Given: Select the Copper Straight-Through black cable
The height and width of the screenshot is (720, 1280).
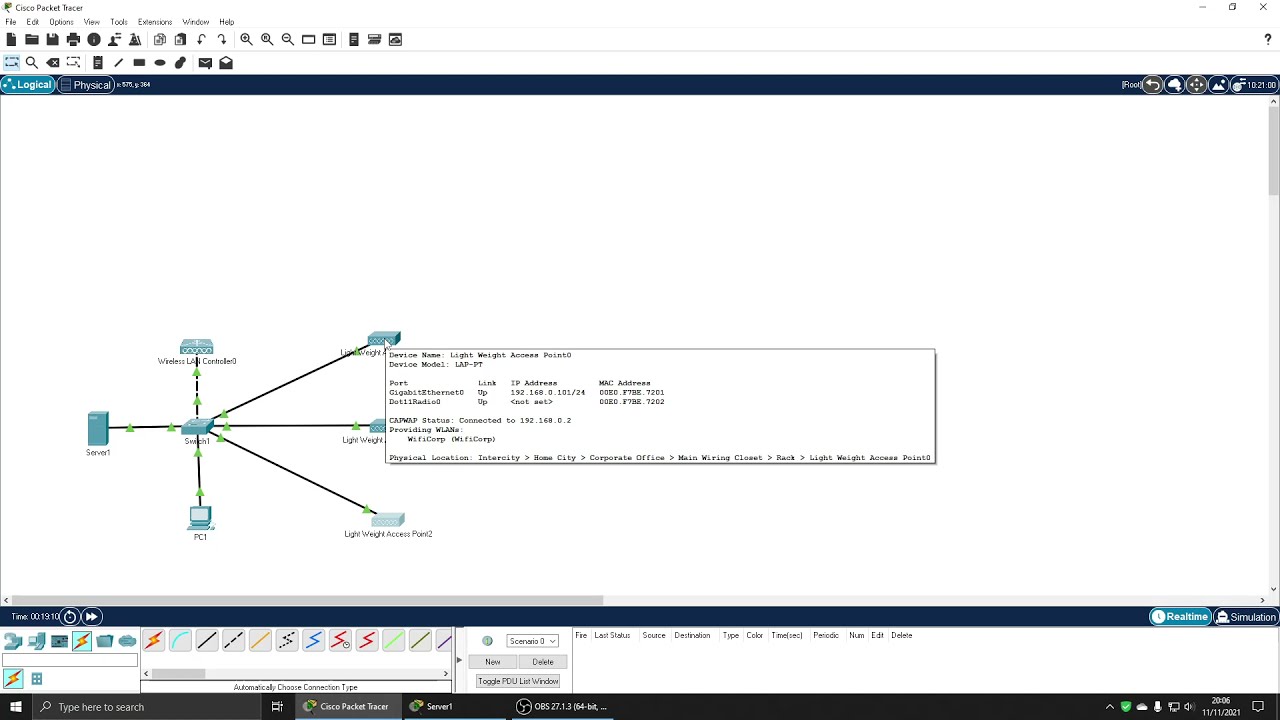Looking at the screenshot, I should [207, 641].
